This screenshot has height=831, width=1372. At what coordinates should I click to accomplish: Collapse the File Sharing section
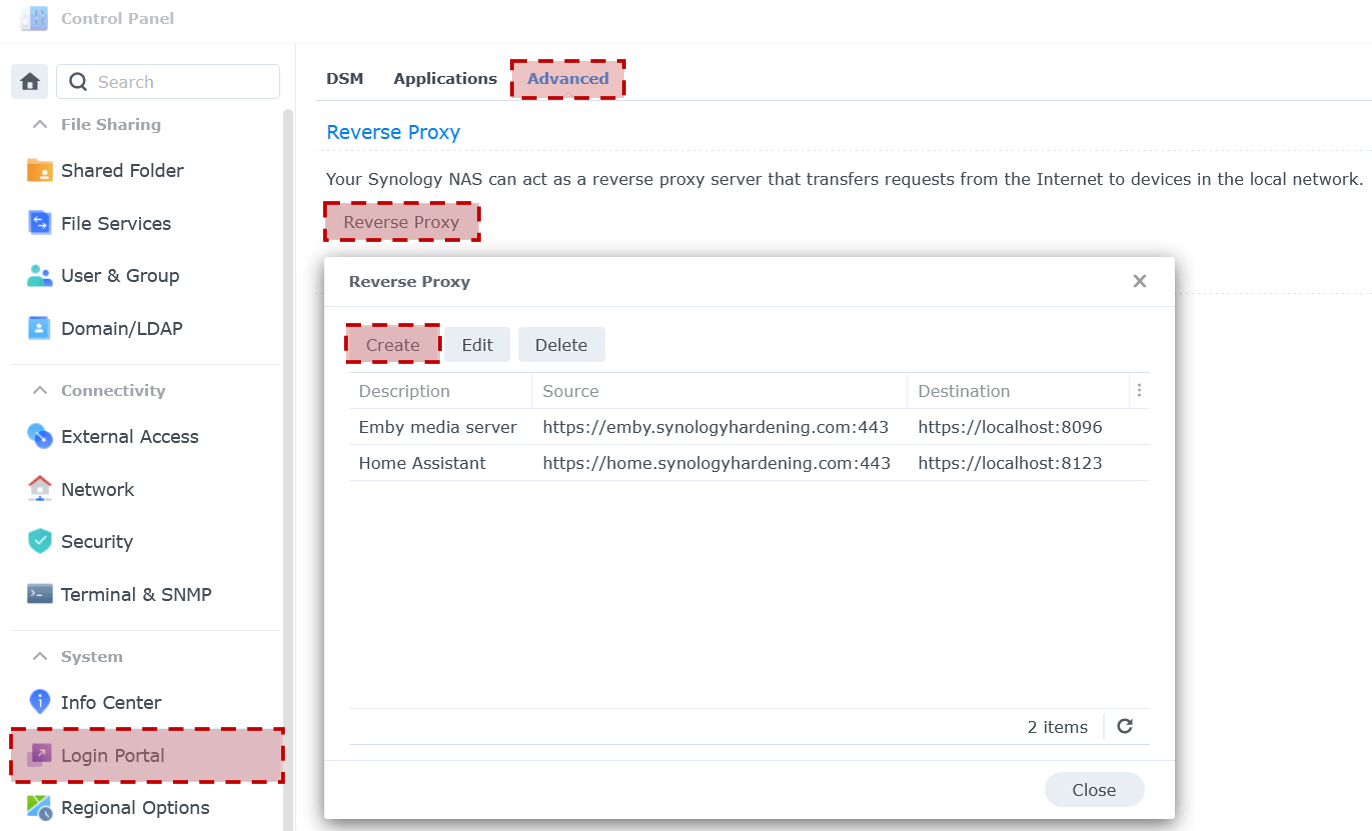(x=40, y=125)
